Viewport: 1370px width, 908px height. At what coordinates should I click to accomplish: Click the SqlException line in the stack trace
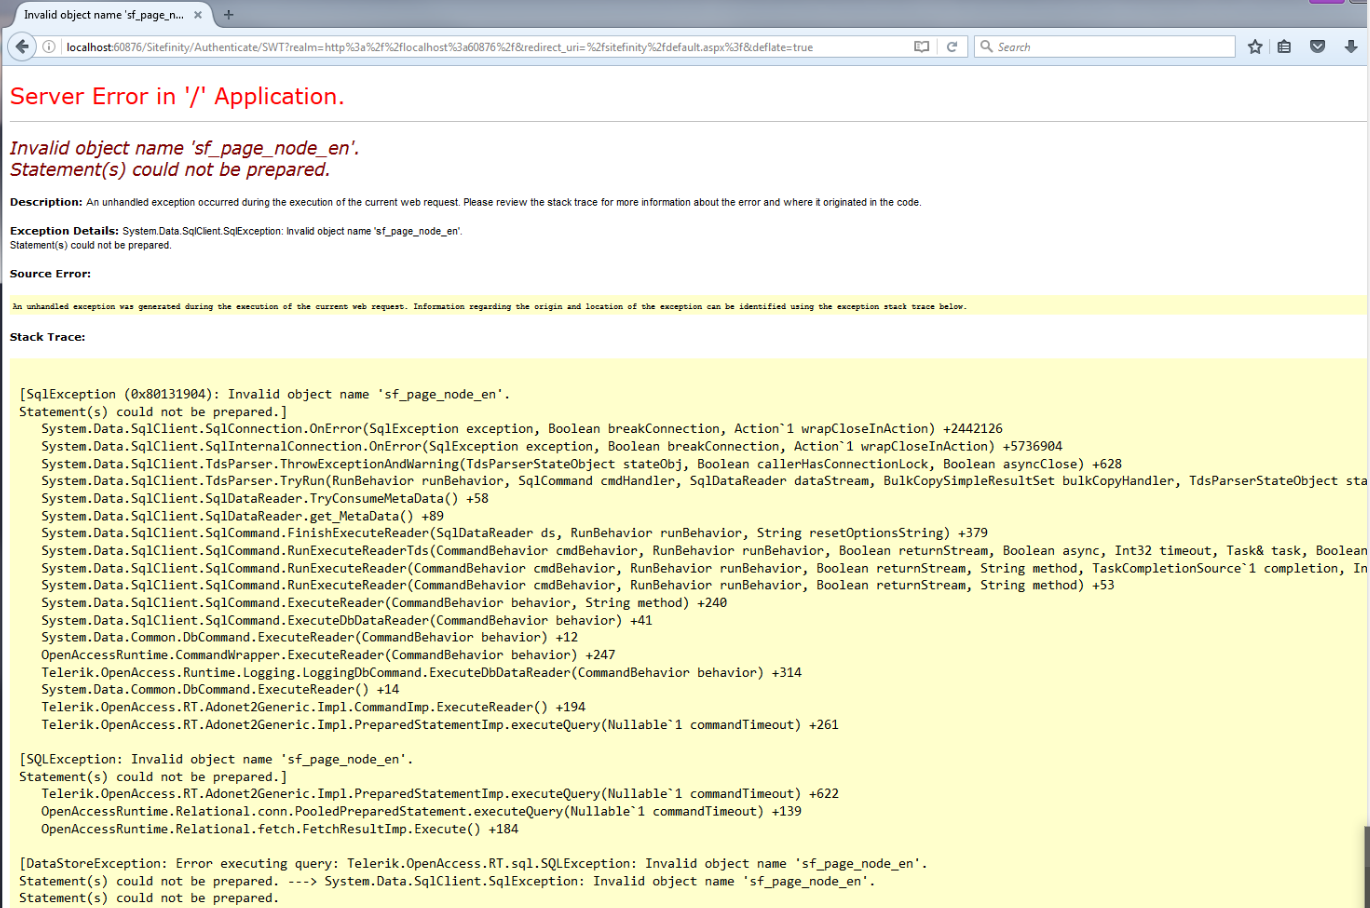pyautogui.click(x=265, y=393)
